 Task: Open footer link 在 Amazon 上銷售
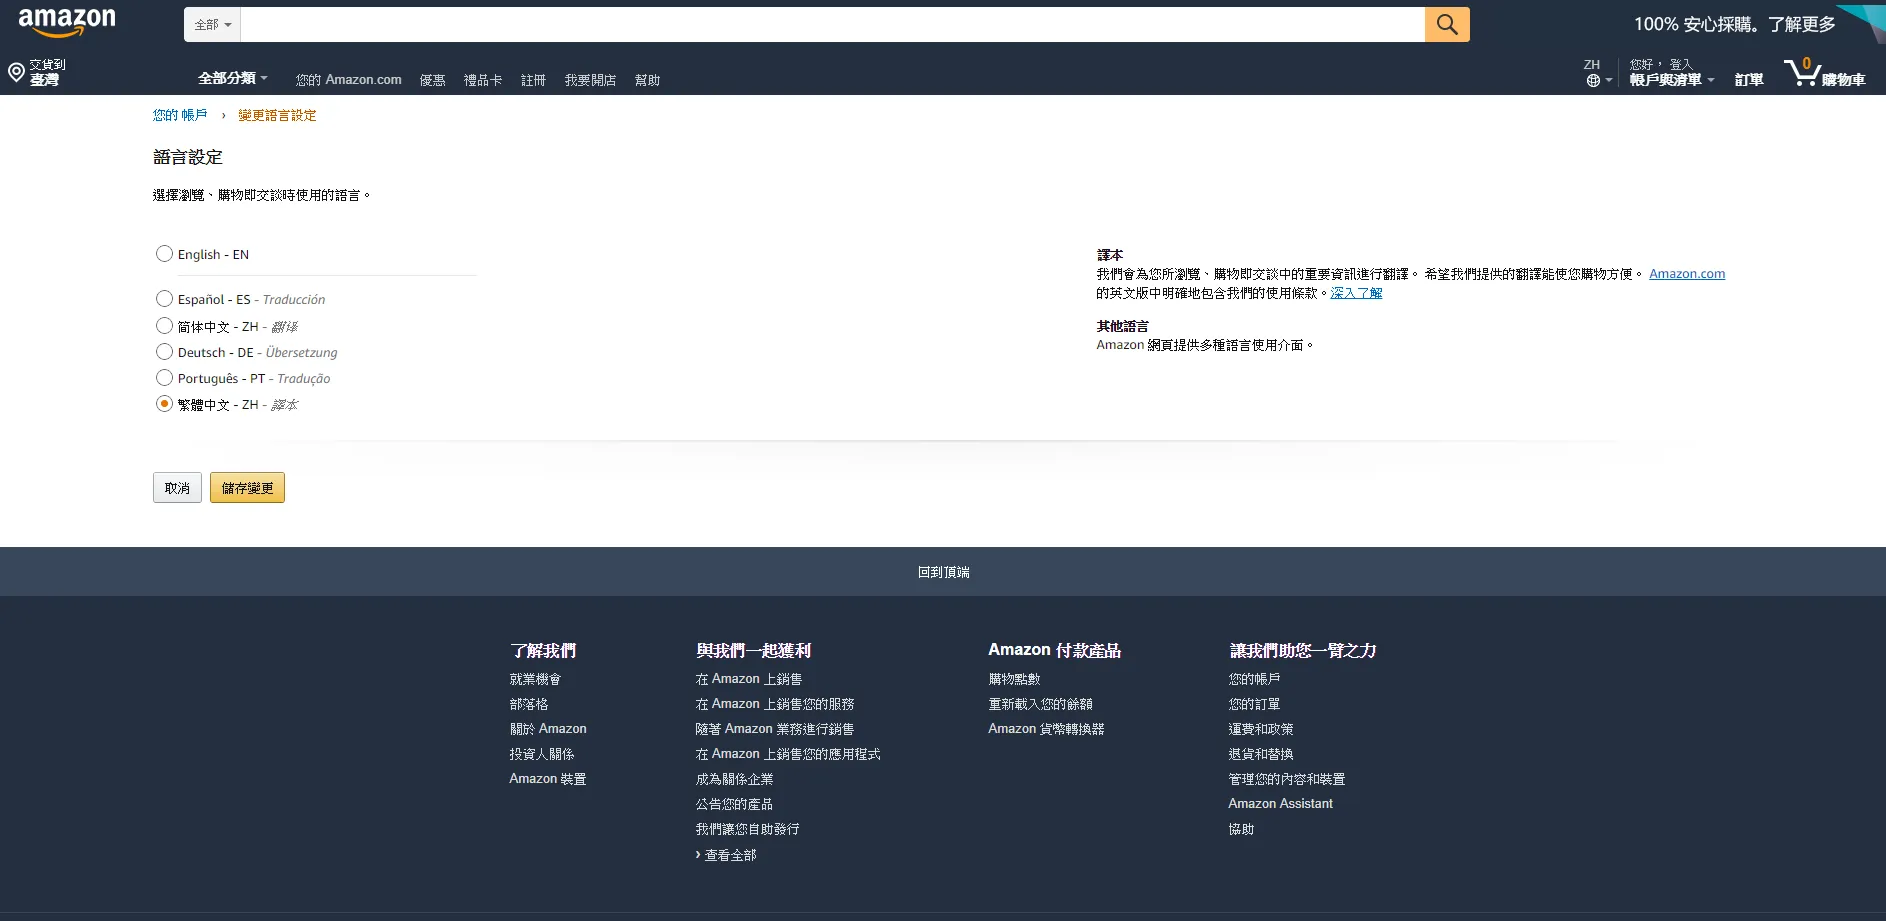pyautogui.click(x=749, y=679)
